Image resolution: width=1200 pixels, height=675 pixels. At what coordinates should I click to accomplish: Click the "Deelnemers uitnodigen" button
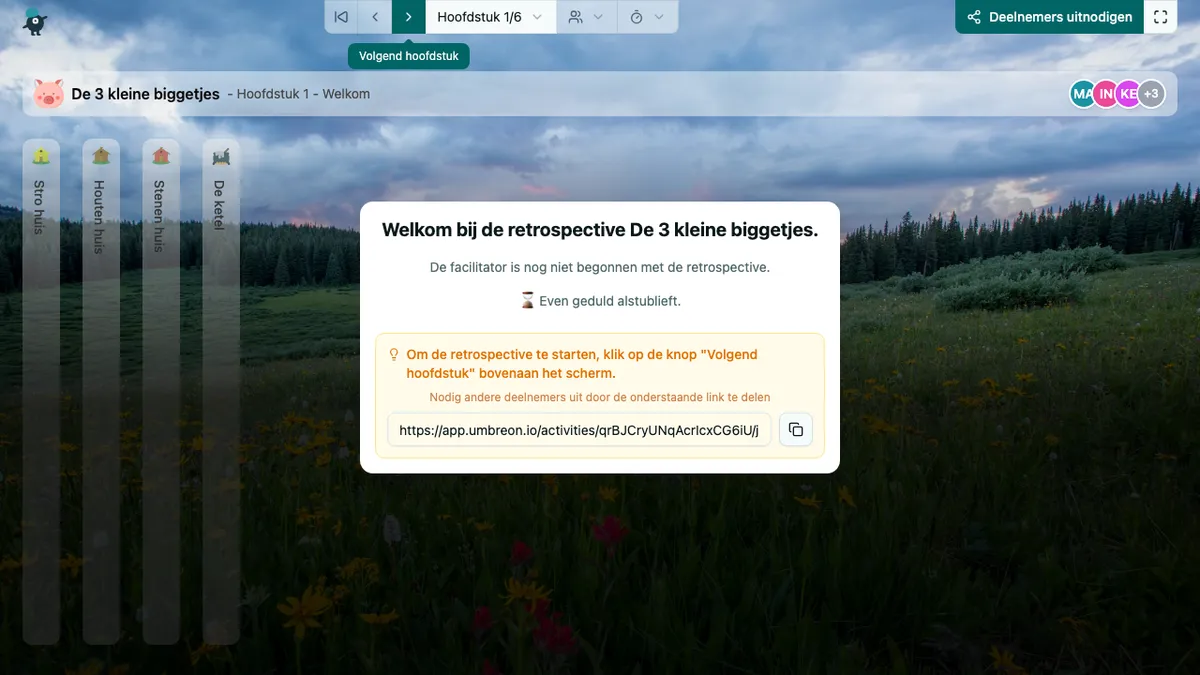coord(1048,17)
